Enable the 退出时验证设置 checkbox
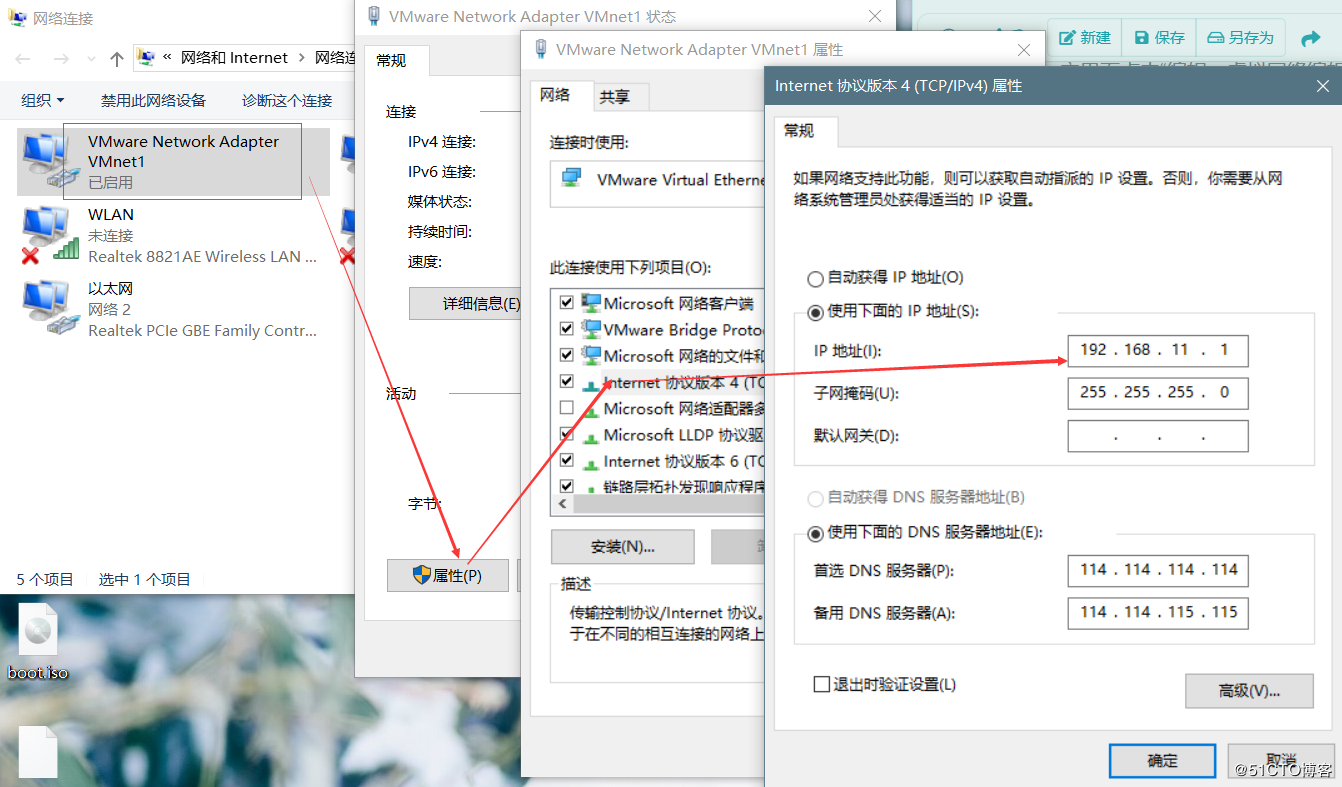 coord(822,685)
